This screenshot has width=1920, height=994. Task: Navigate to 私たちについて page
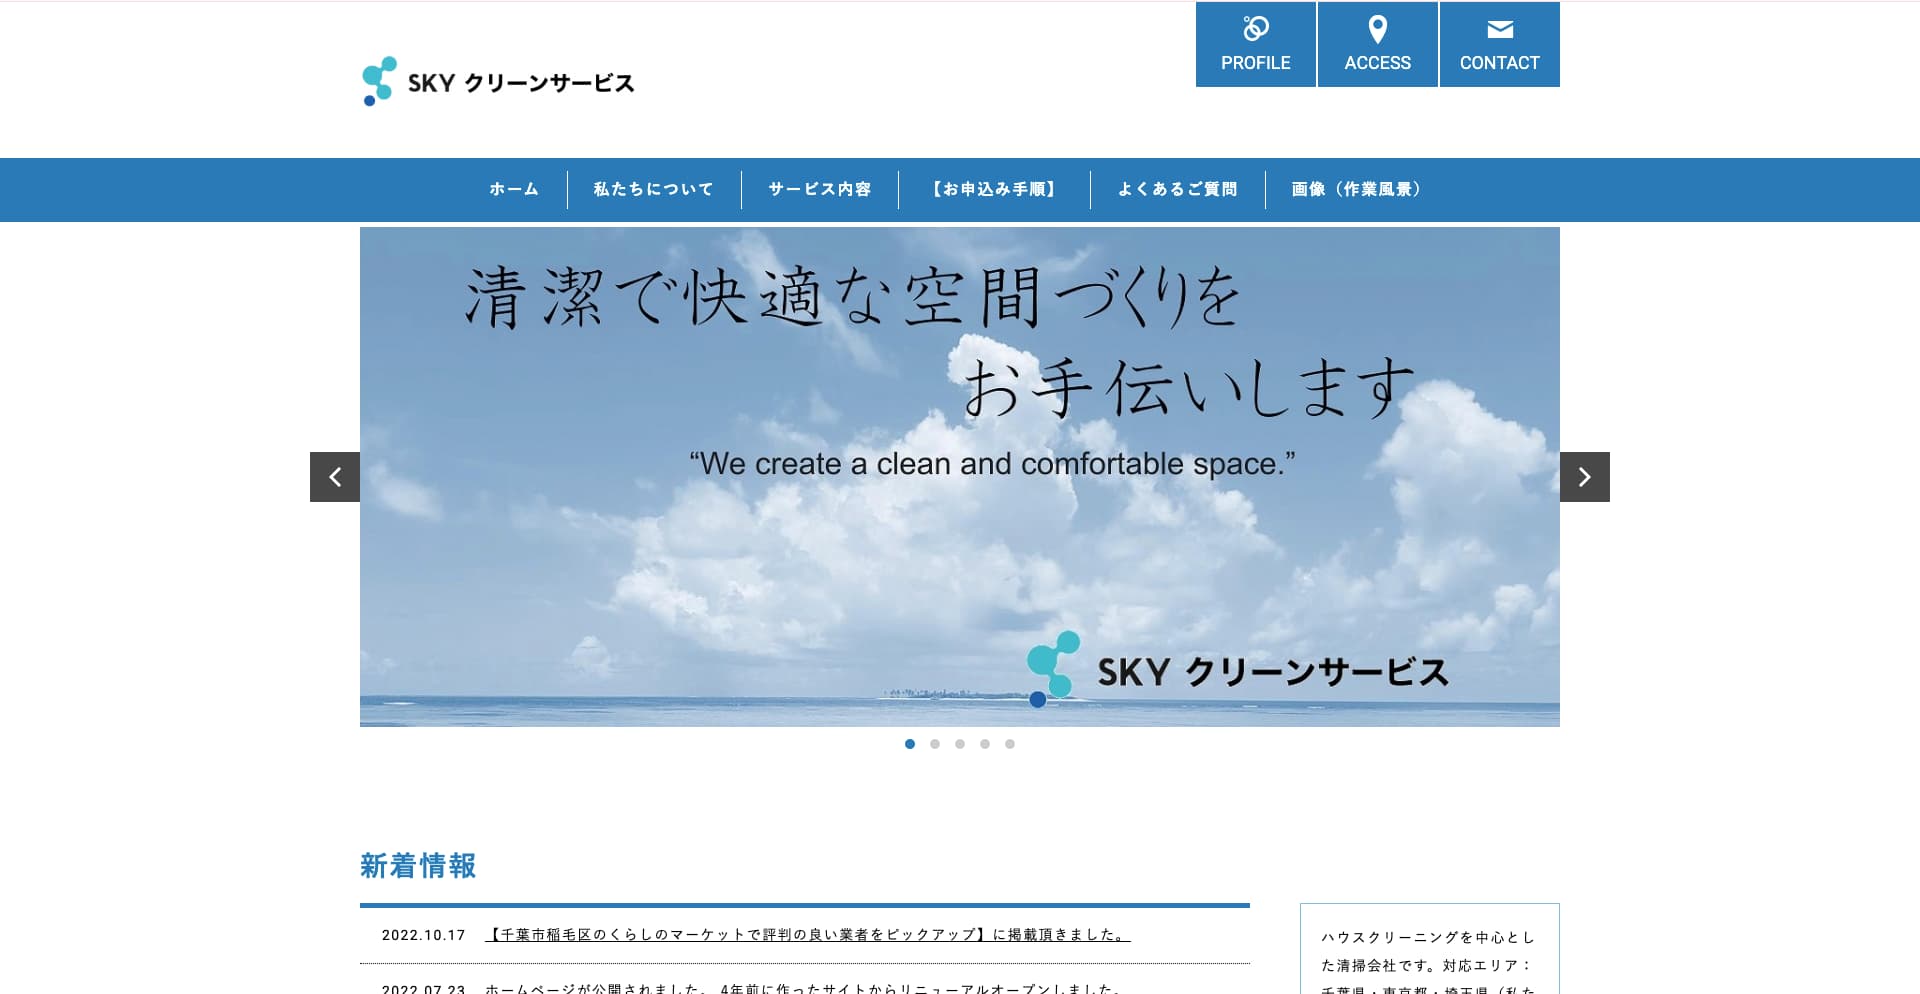click(x=653, y=189)
